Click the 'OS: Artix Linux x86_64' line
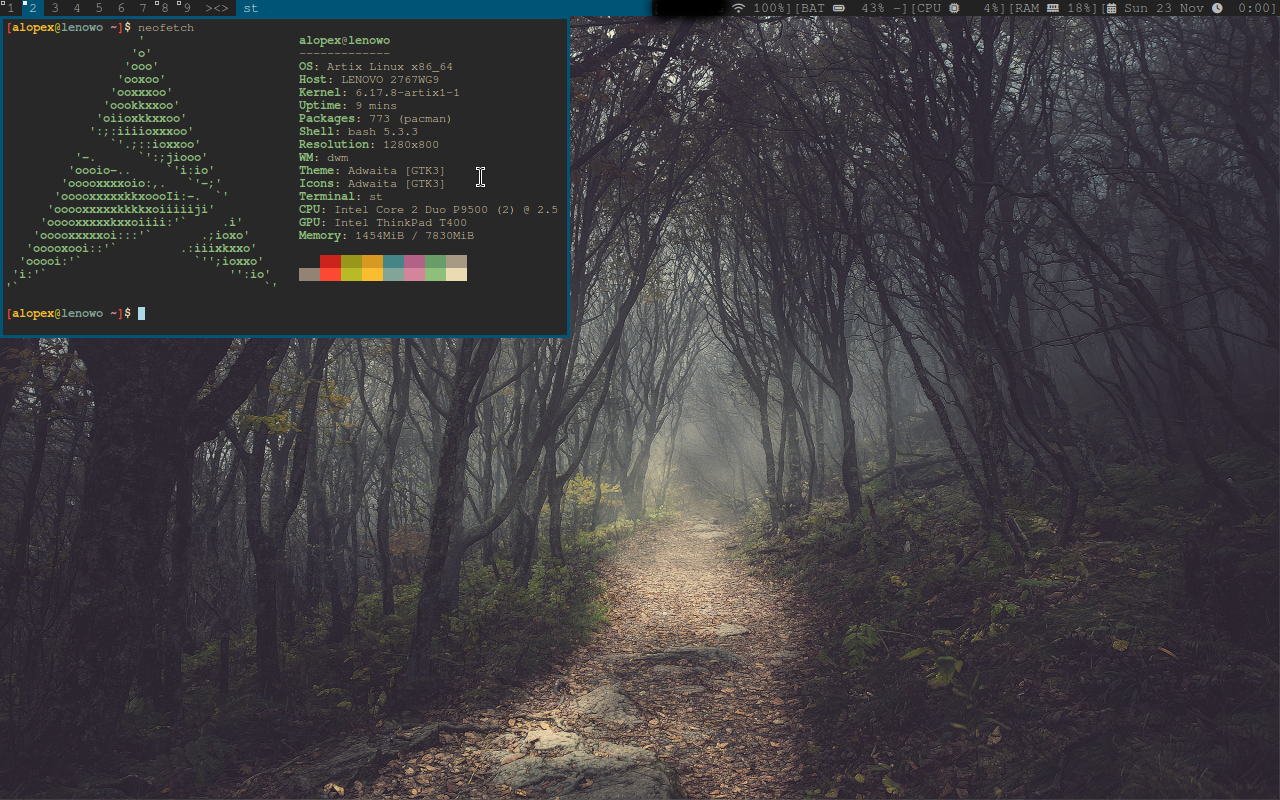This screenshot has width=1280, height=800. click(x=376, y=67)
